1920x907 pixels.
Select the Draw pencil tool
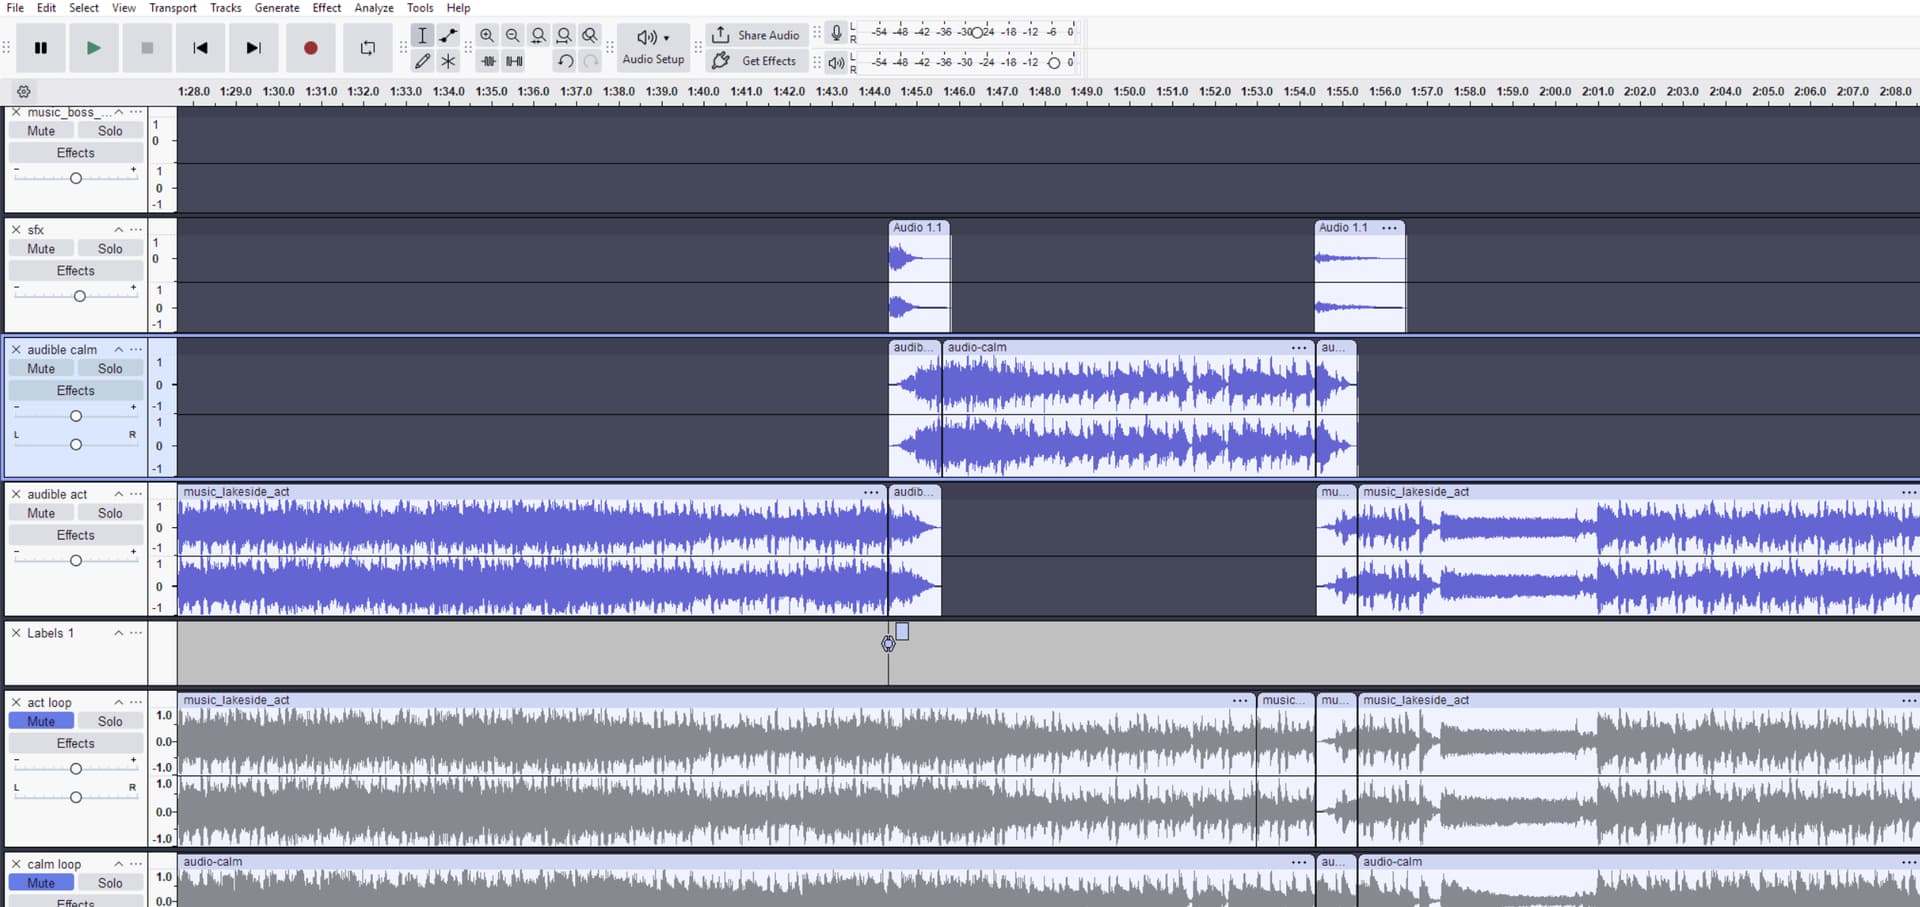pyautogui.click(x=422, y=61)
